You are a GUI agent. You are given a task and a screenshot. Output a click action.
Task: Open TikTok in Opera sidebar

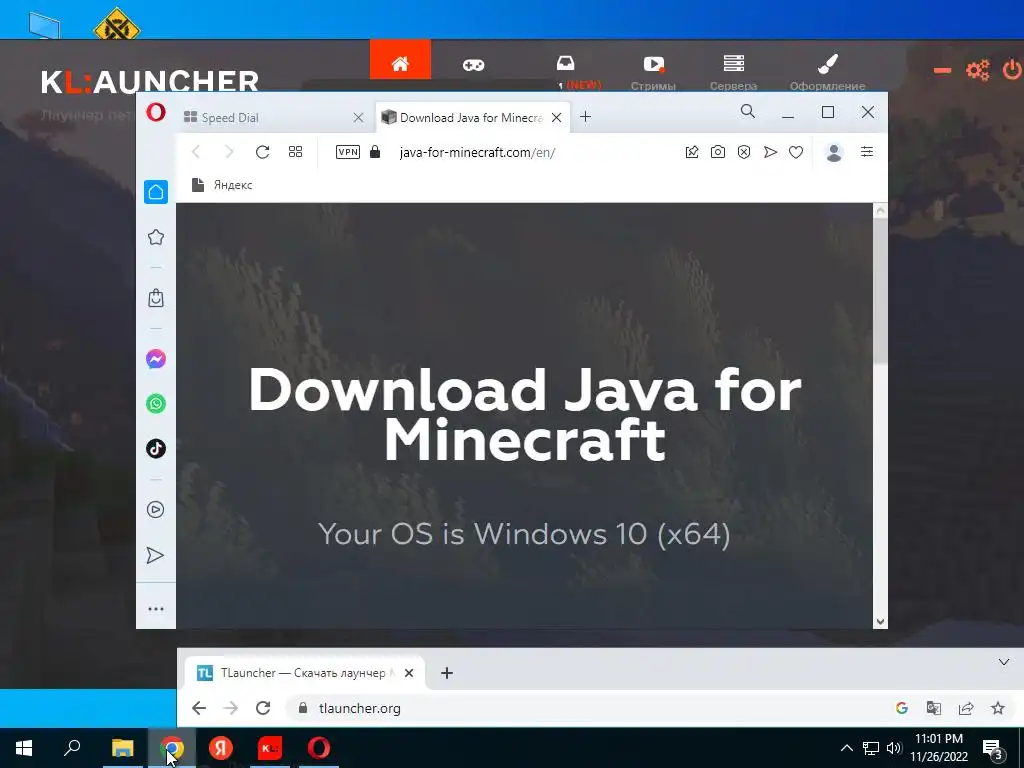tap(155, 449)
